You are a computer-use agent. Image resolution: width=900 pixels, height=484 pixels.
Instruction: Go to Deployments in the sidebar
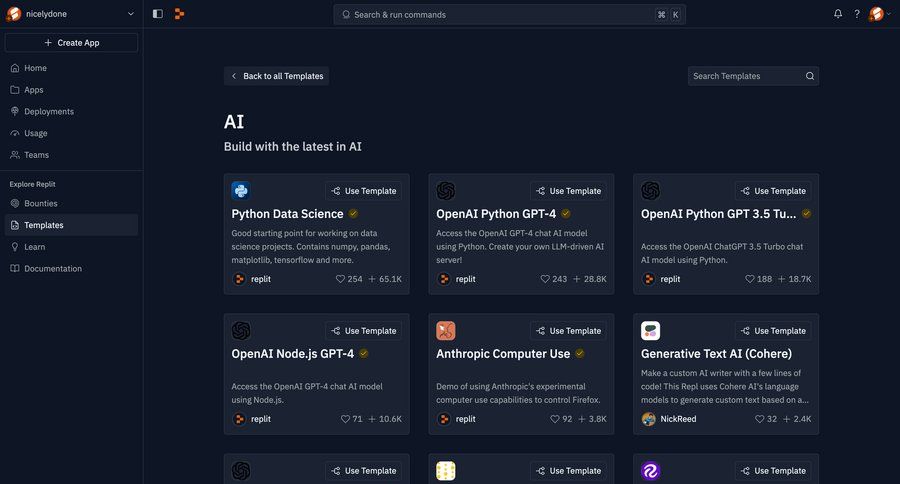click(x=48, y=111)
